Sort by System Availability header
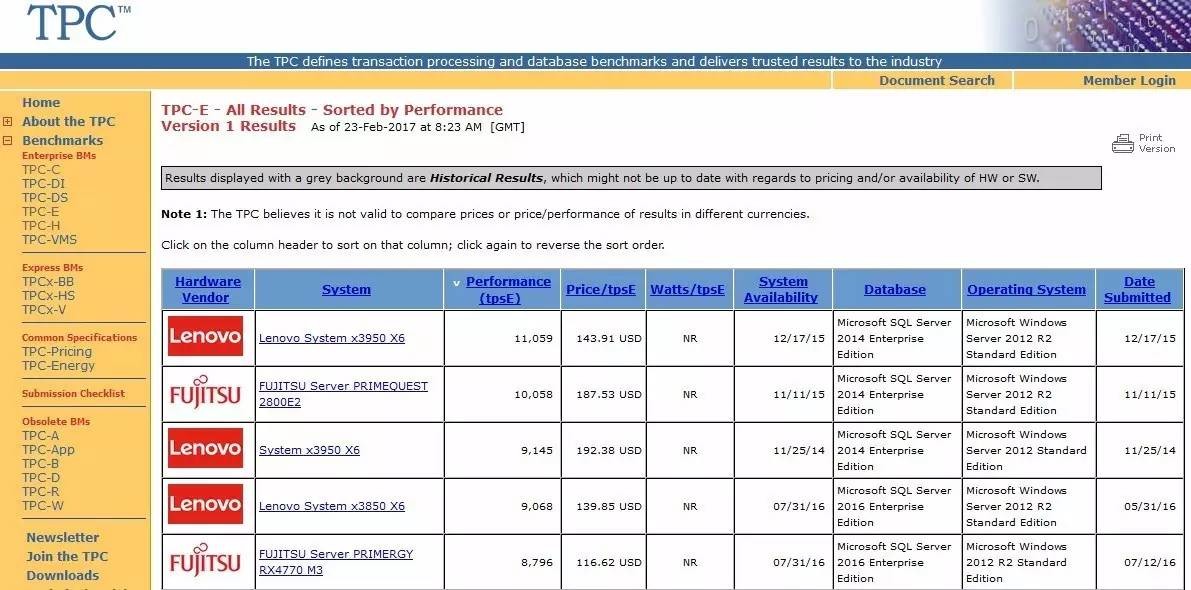Viewport: 1191px width, 590px height. pyautogui.click(x=782, y=289)
